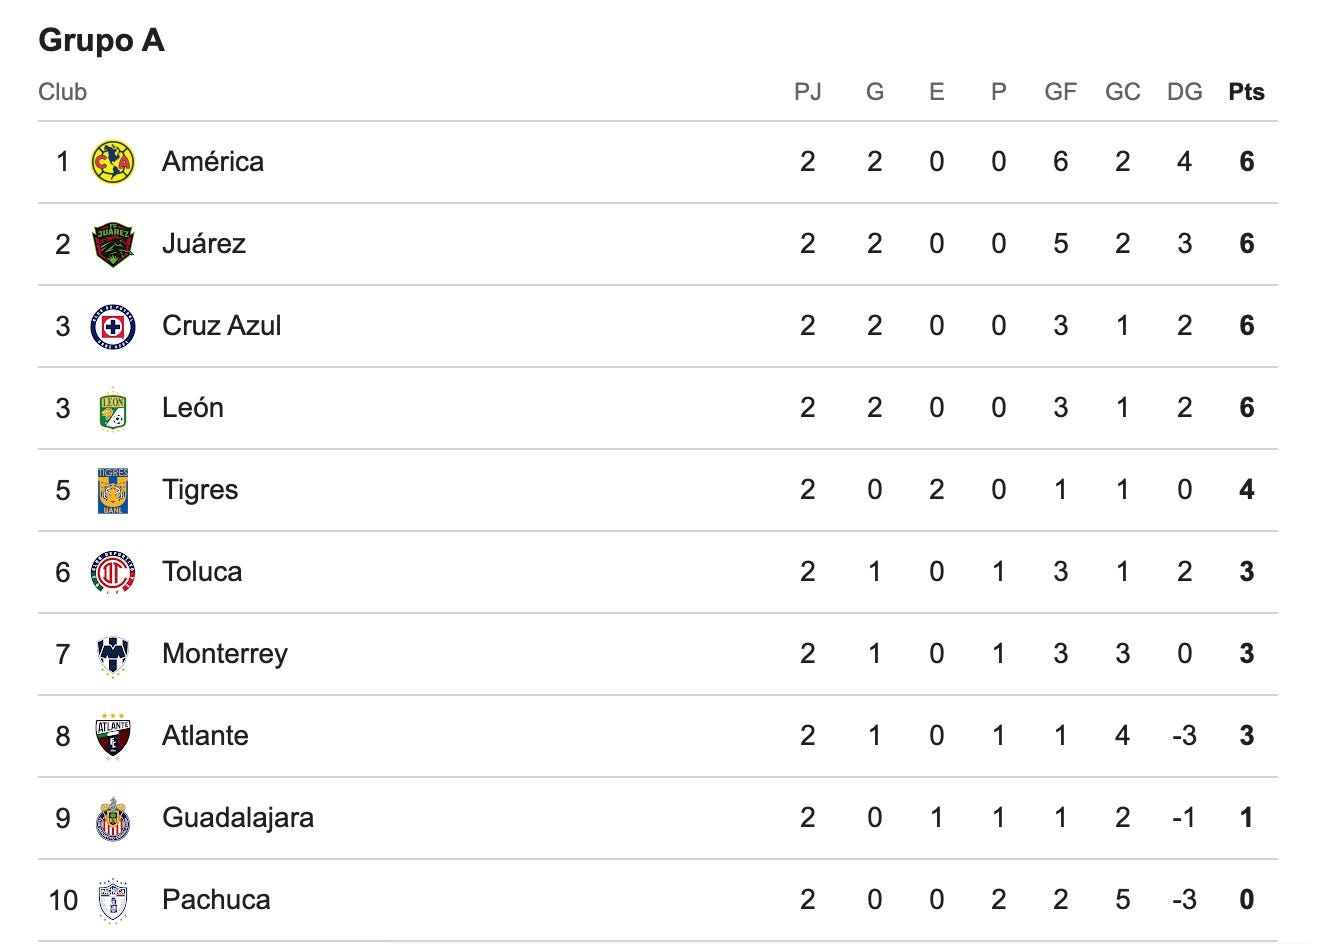Click the Toluca club crest icon
Viewport: 1318px width, 944px height.
113,572
